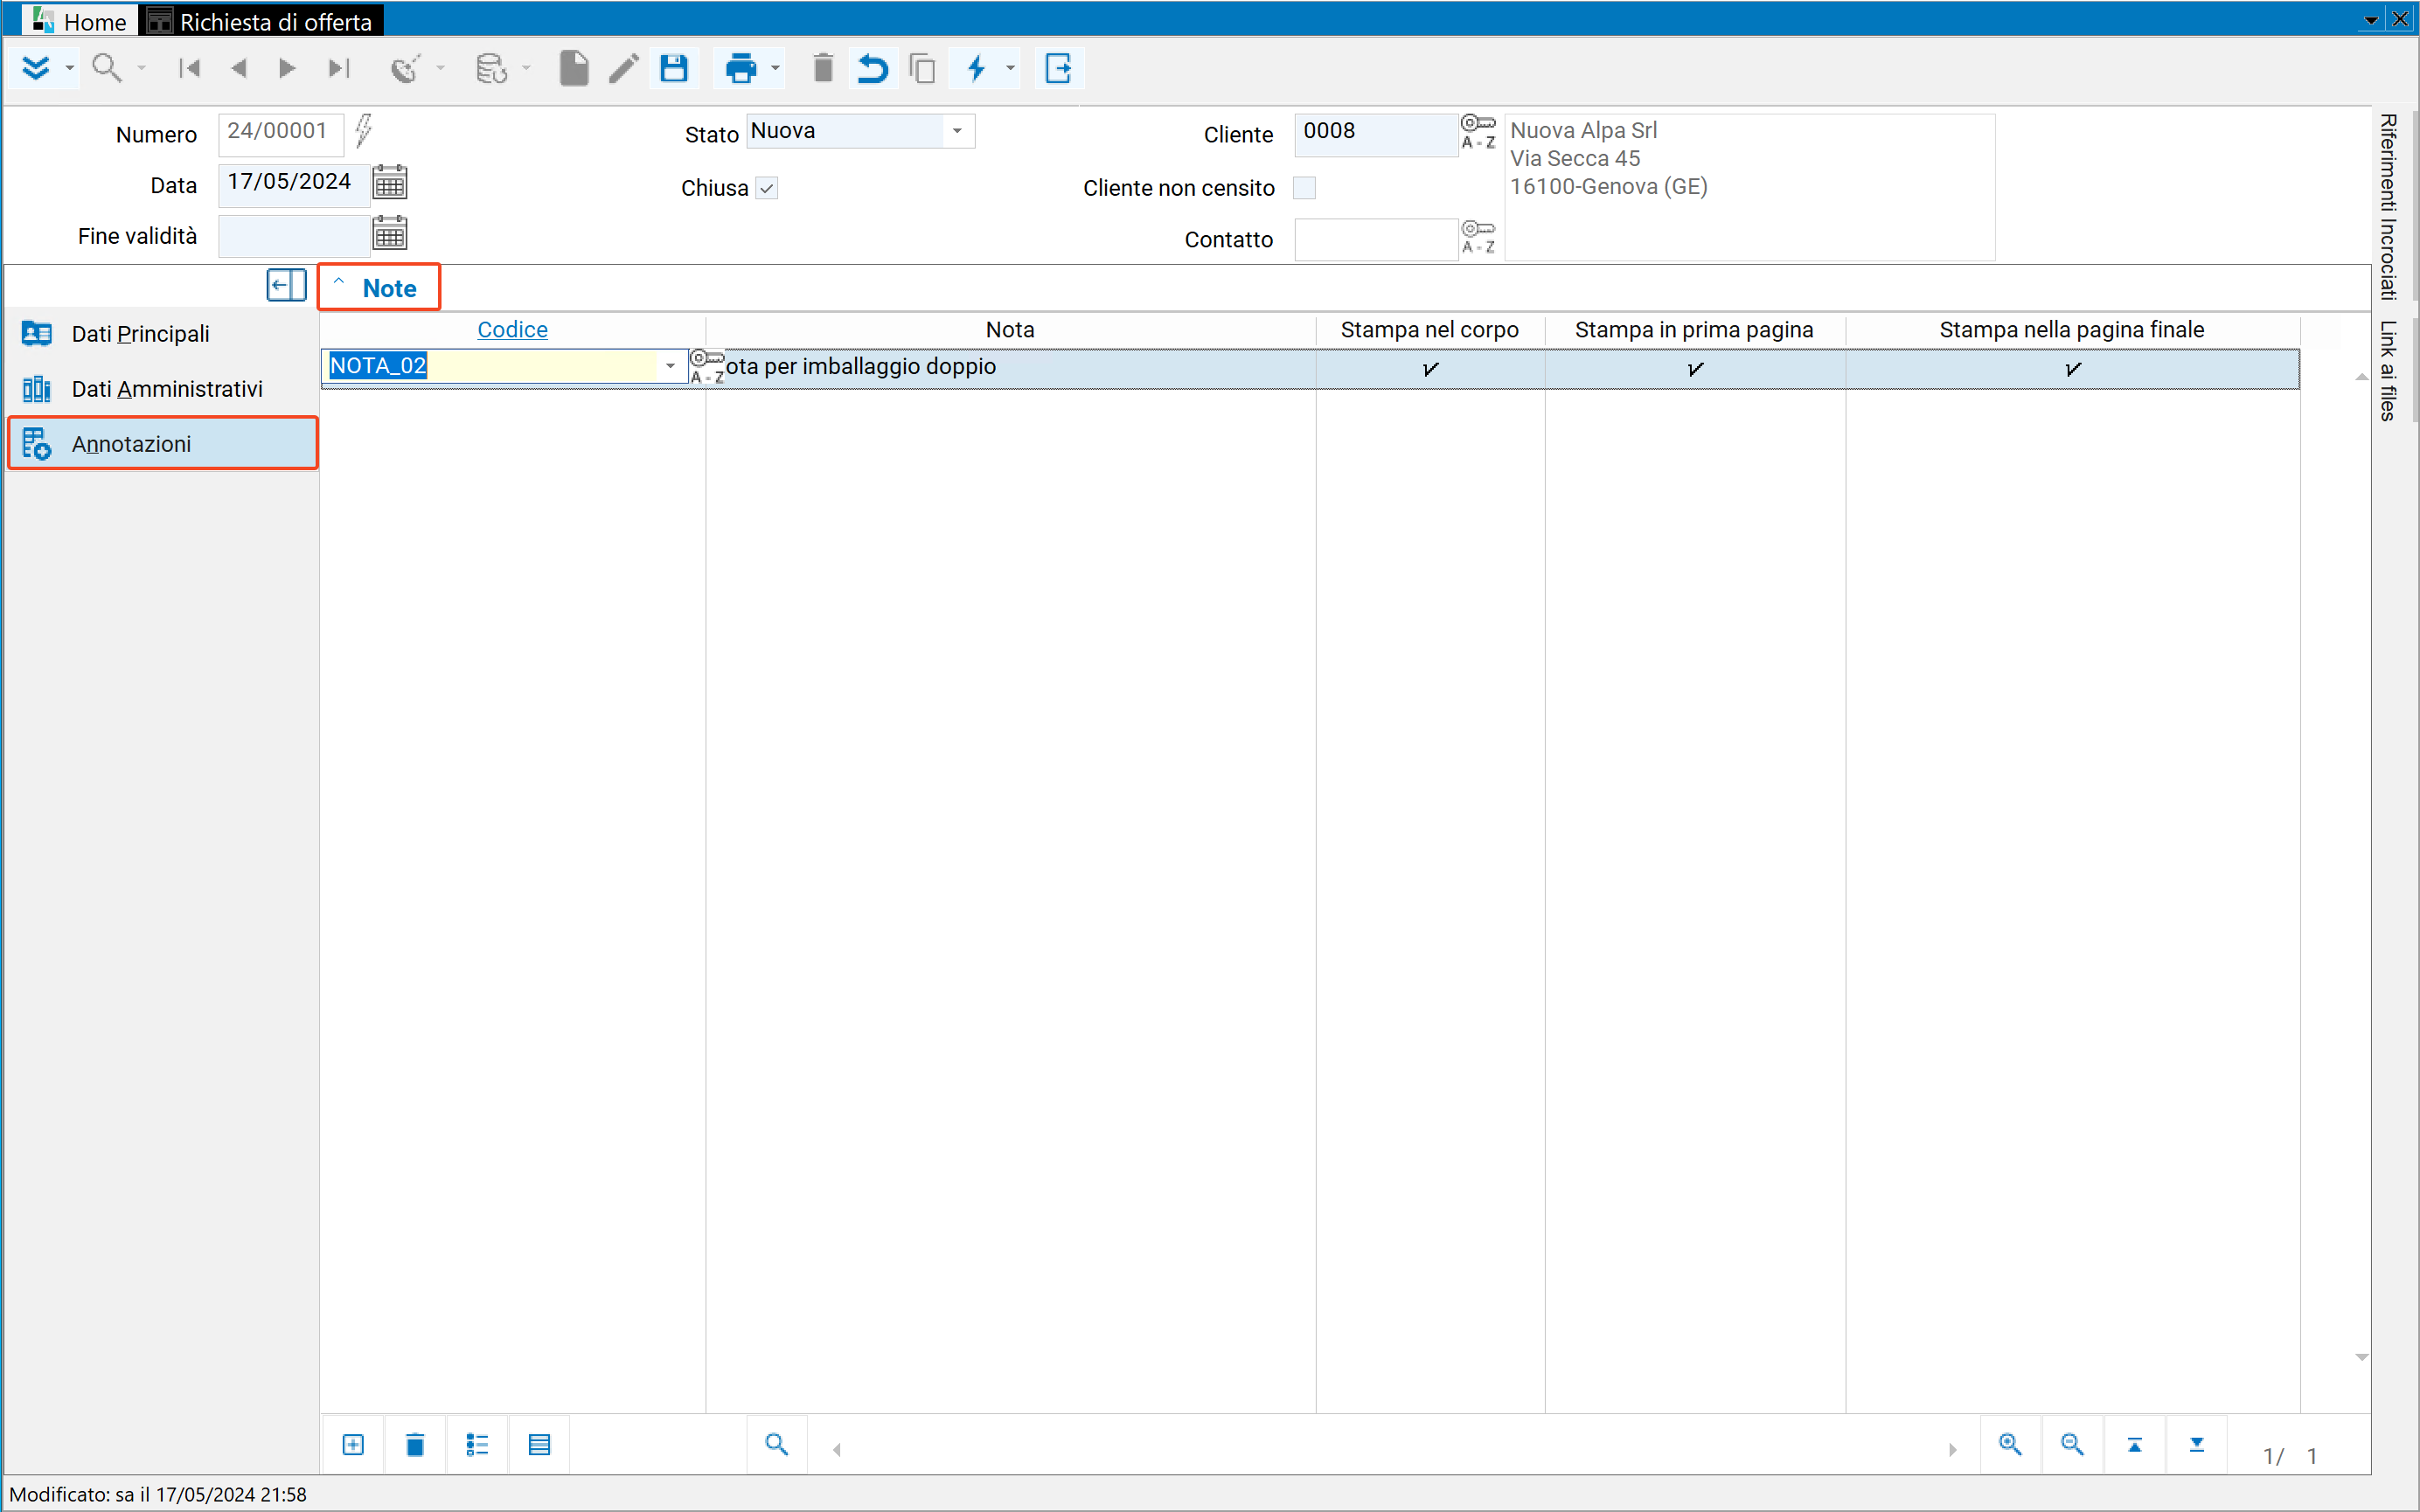The image size is (2420, 1512).
Task: Undo changes with the undo arrow
Action: [873, 68]
